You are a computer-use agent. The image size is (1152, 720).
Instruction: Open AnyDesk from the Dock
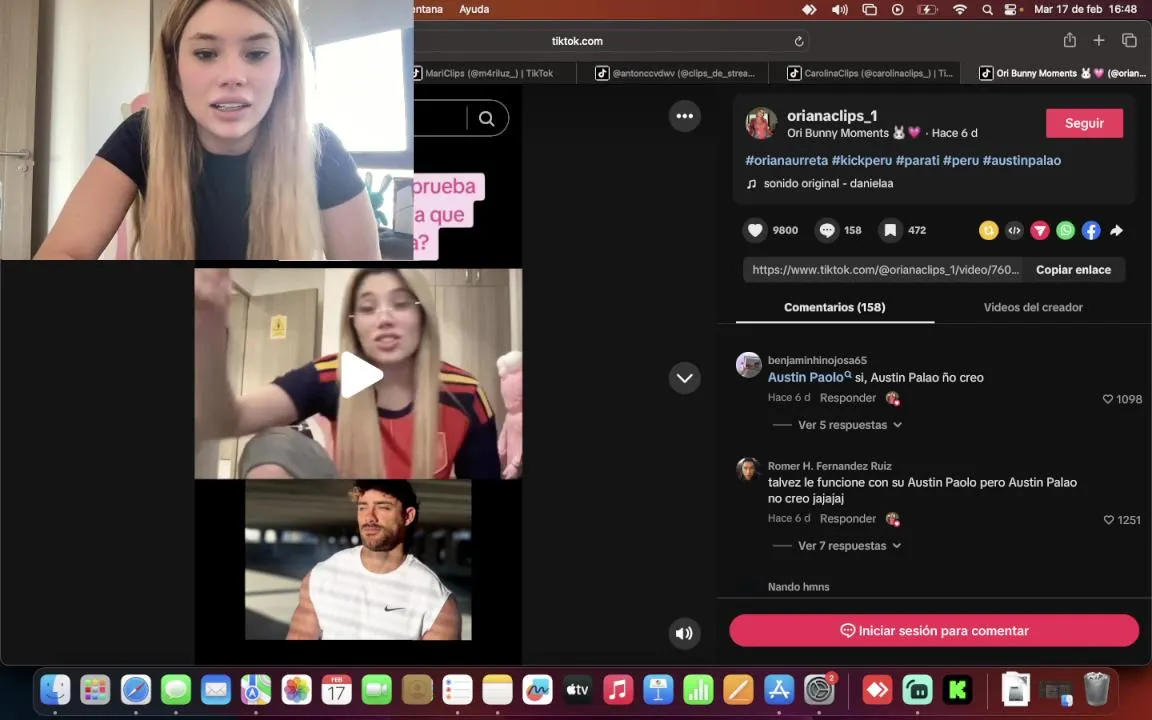tap(876, 689)
